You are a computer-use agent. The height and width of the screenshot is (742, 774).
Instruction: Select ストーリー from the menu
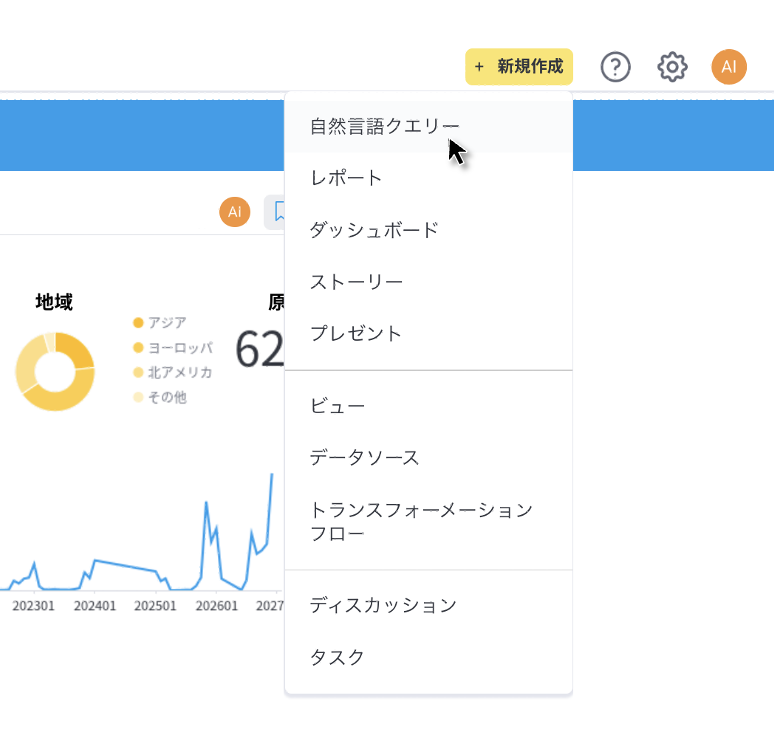point(356,282)
